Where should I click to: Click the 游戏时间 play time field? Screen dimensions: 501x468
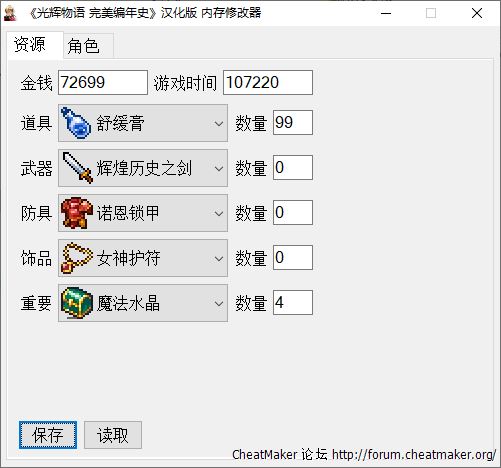[268, 82]
